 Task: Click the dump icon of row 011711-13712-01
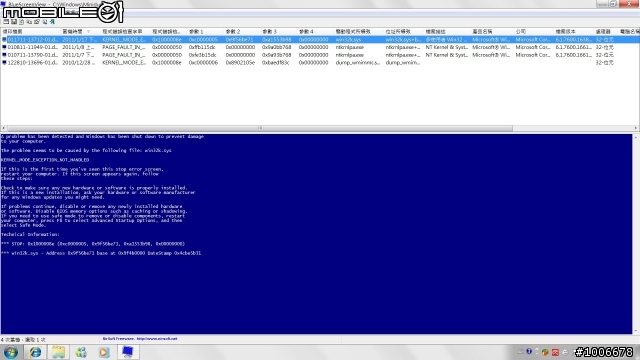pos(4,40)
